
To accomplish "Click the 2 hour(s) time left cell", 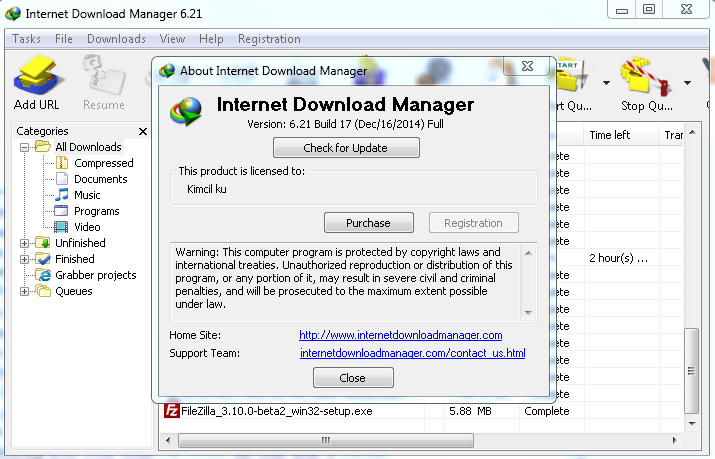I will [621, 258].
